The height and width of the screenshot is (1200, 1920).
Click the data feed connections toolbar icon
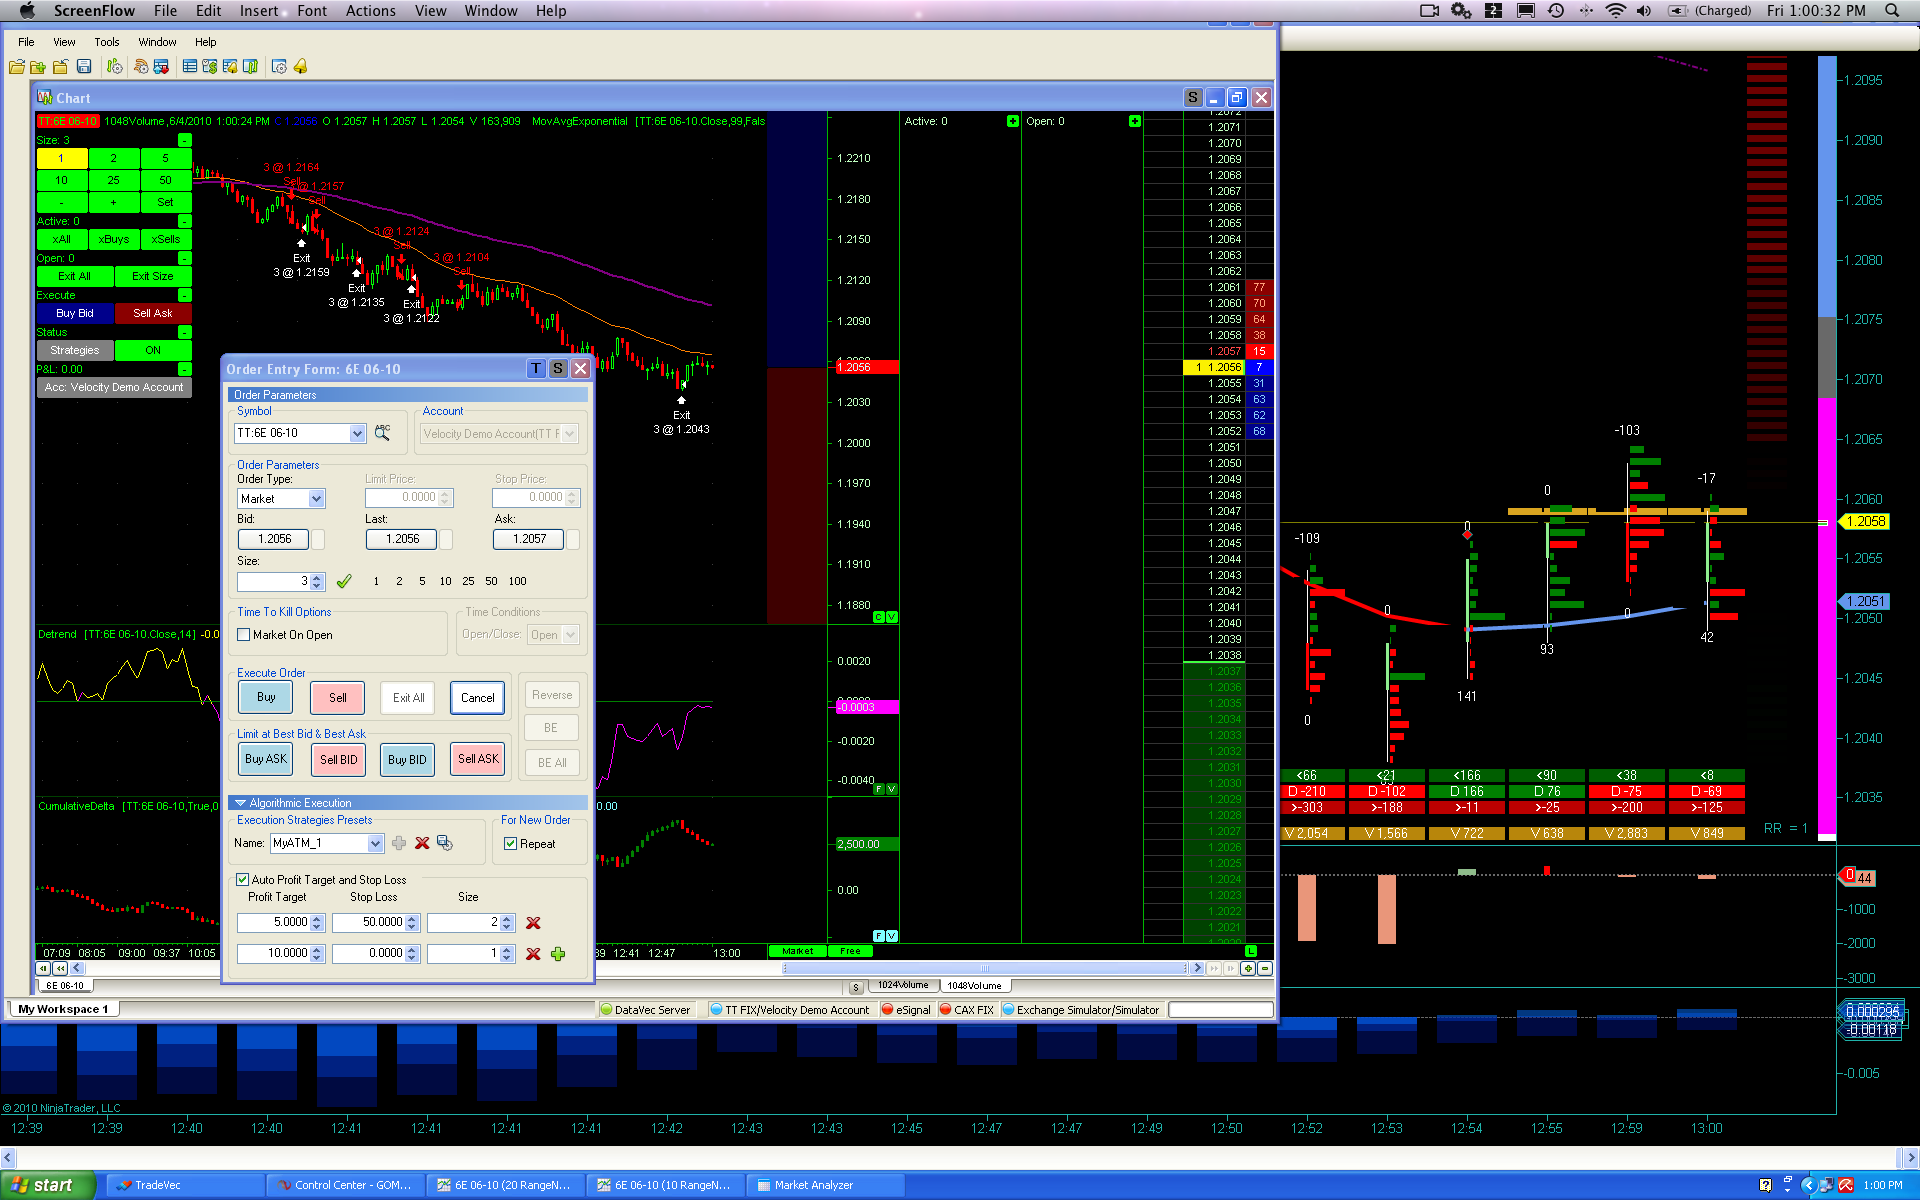[x=141, y=67]
